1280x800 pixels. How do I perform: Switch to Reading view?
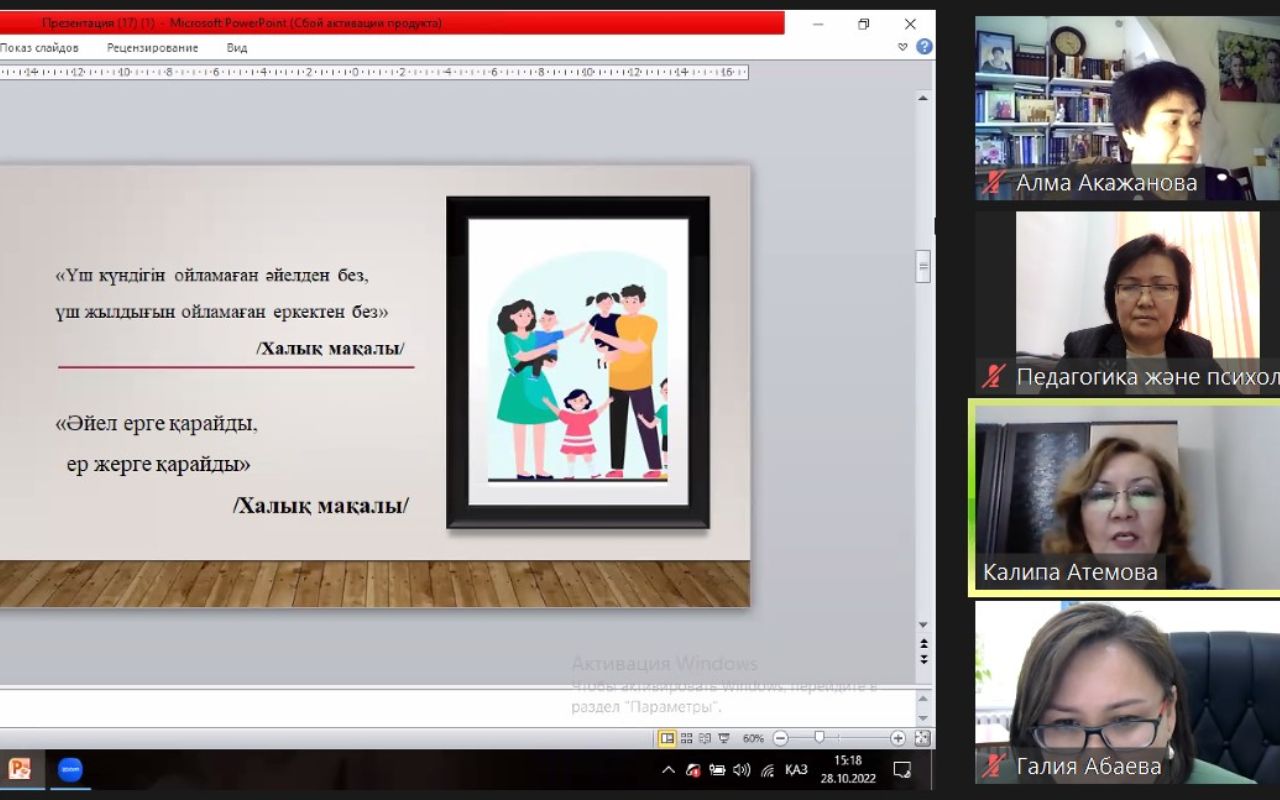point(704,738)
